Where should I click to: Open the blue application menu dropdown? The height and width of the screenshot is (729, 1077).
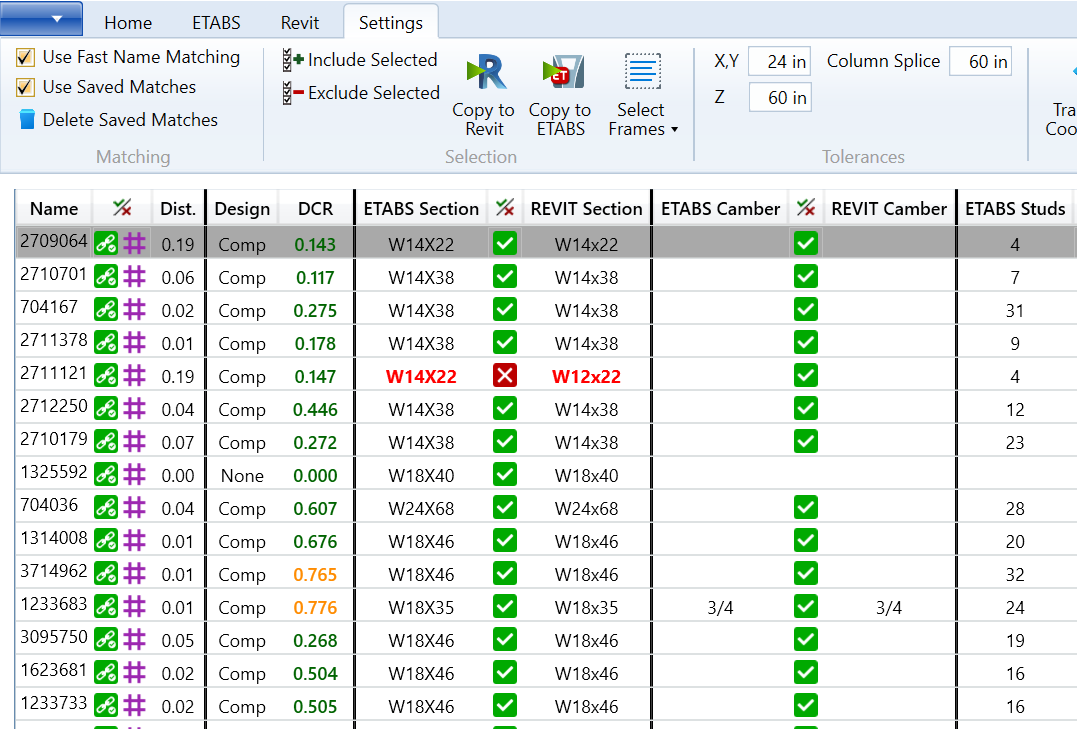(x=41, y=19)
